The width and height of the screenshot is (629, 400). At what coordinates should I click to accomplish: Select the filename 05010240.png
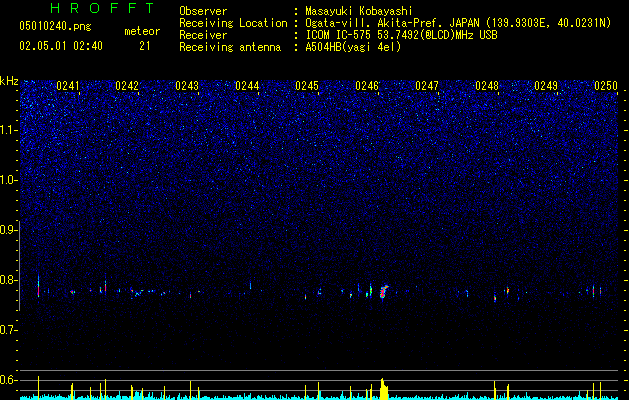tap(55, 27)
